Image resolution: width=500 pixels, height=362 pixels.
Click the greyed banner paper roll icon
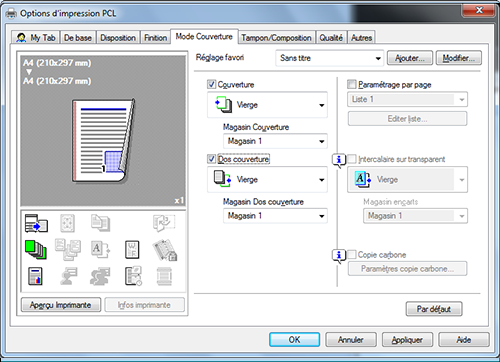[164, 276]
